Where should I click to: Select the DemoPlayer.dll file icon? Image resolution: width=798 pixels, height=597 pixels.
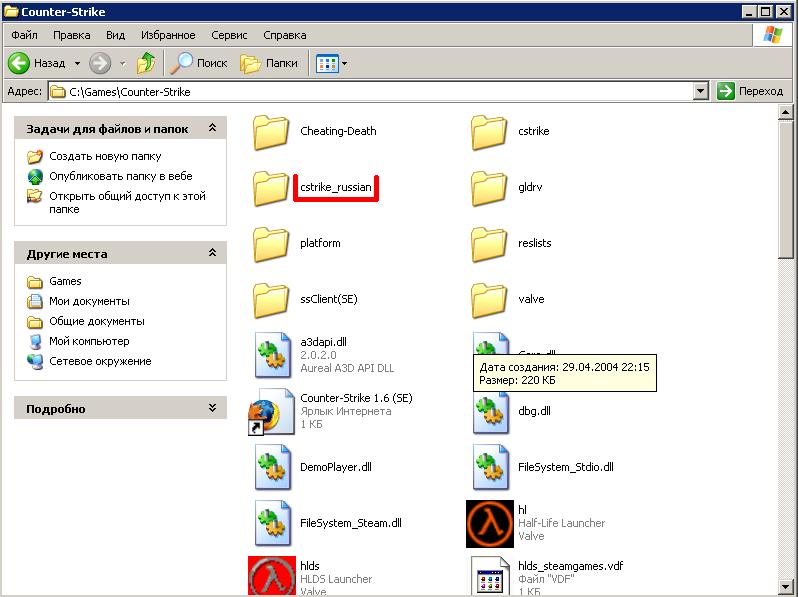(x=274, y=467)
